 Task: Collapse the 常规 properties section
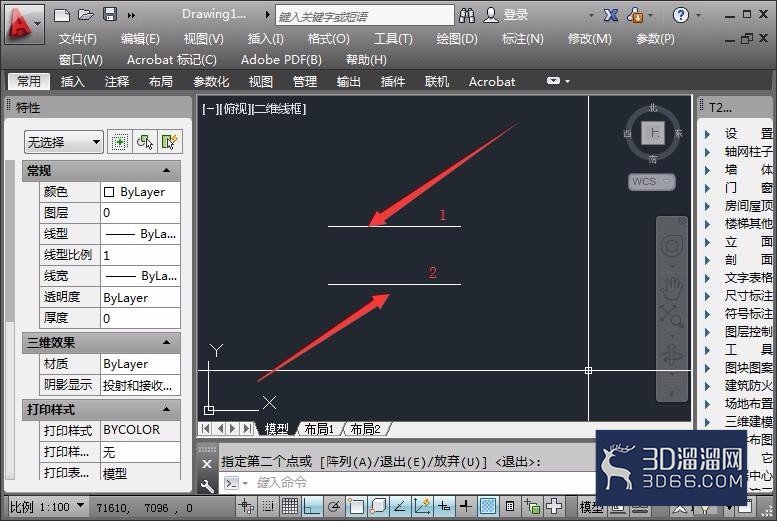(167, 171)
